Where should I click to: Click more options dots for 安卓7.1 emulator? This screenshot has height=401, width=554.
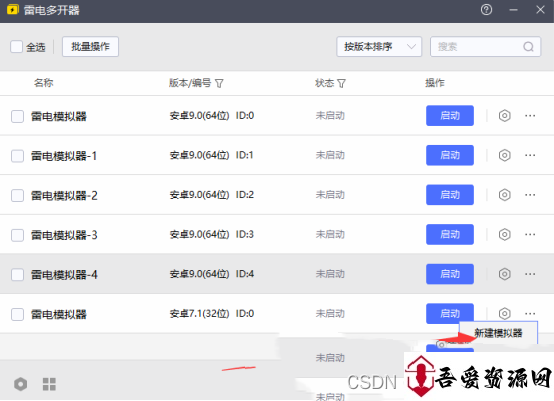(x=530, y=313)
